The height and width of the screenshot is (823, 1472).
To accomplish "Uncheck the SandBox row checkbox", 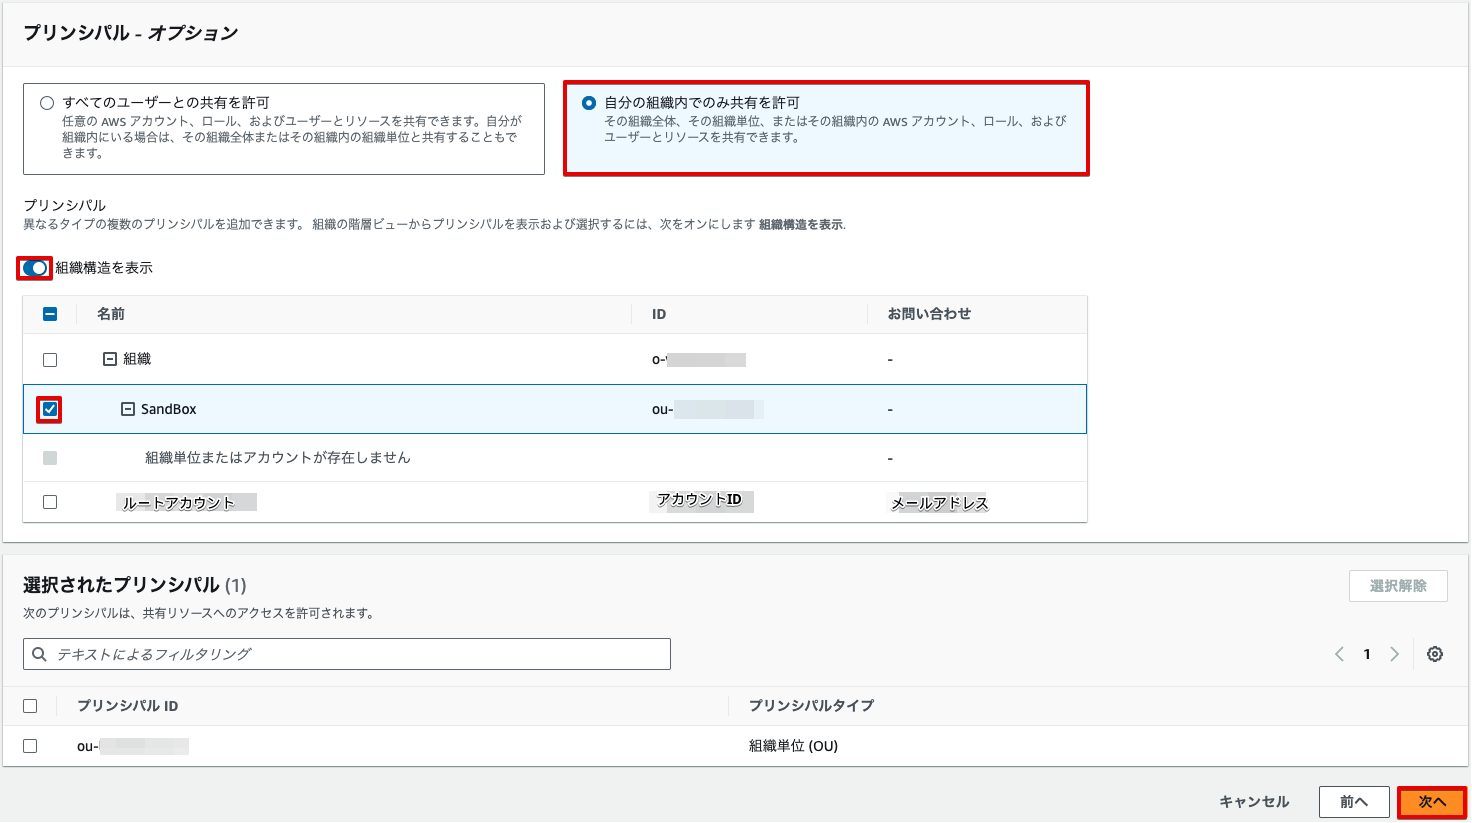I will pos(50,409).
